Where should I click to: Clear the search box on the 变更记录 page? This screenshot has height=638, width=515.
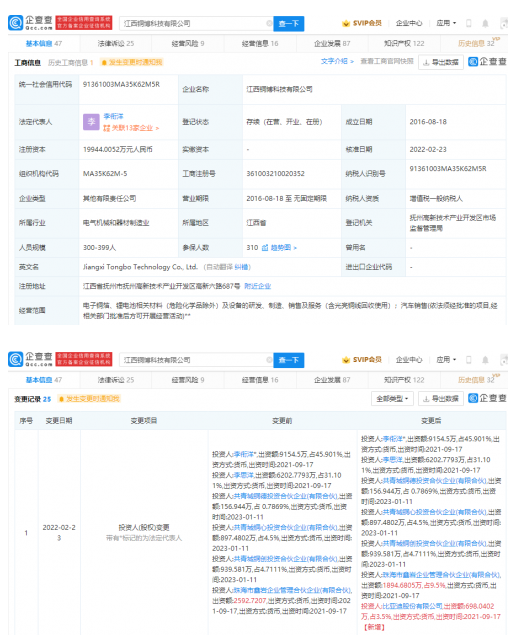[269, 360]
